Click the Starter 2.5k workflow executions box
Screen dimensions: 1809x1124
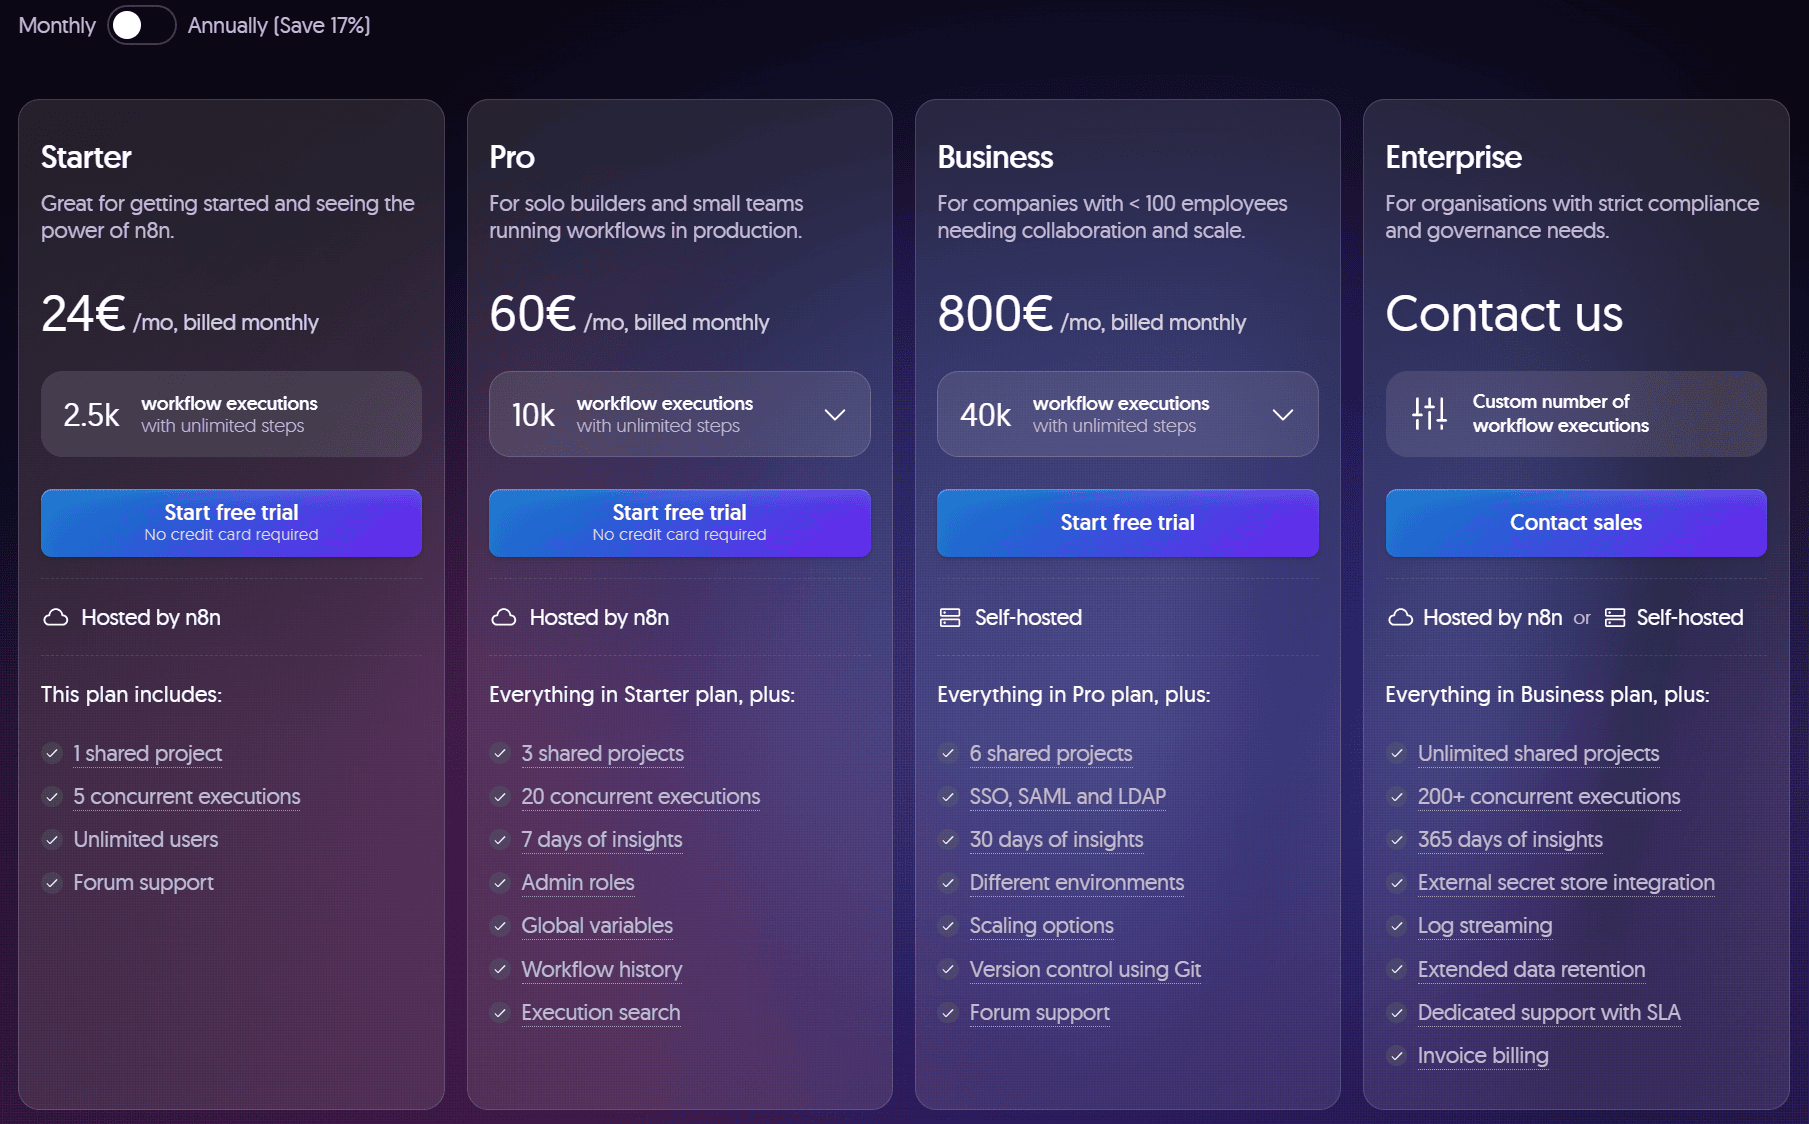pos(231,414)
